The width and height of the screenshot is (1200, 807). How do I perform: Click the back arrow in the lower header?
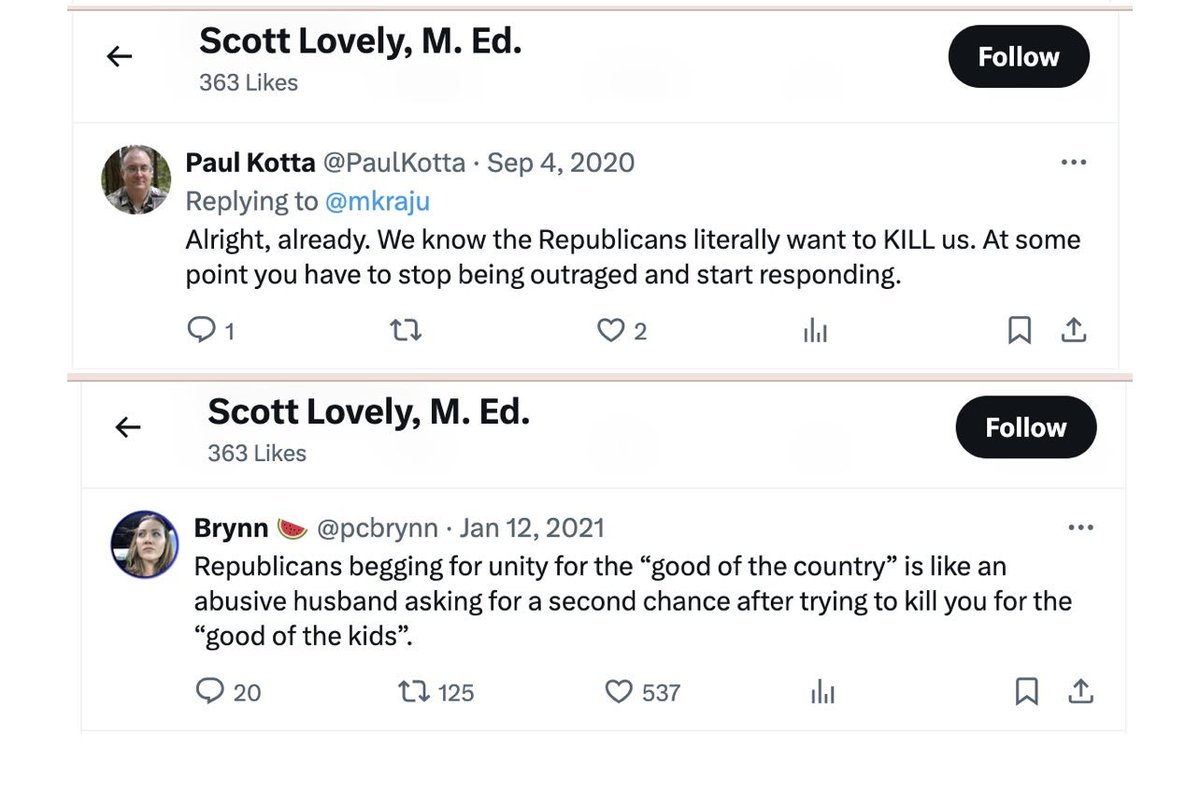coord(128,428)
